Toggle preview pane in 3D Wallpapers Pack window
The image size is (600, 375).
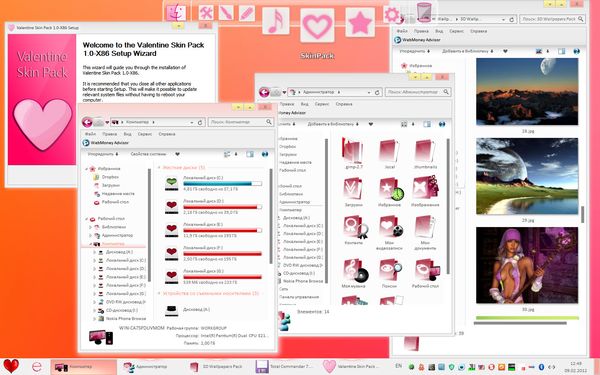561,51
